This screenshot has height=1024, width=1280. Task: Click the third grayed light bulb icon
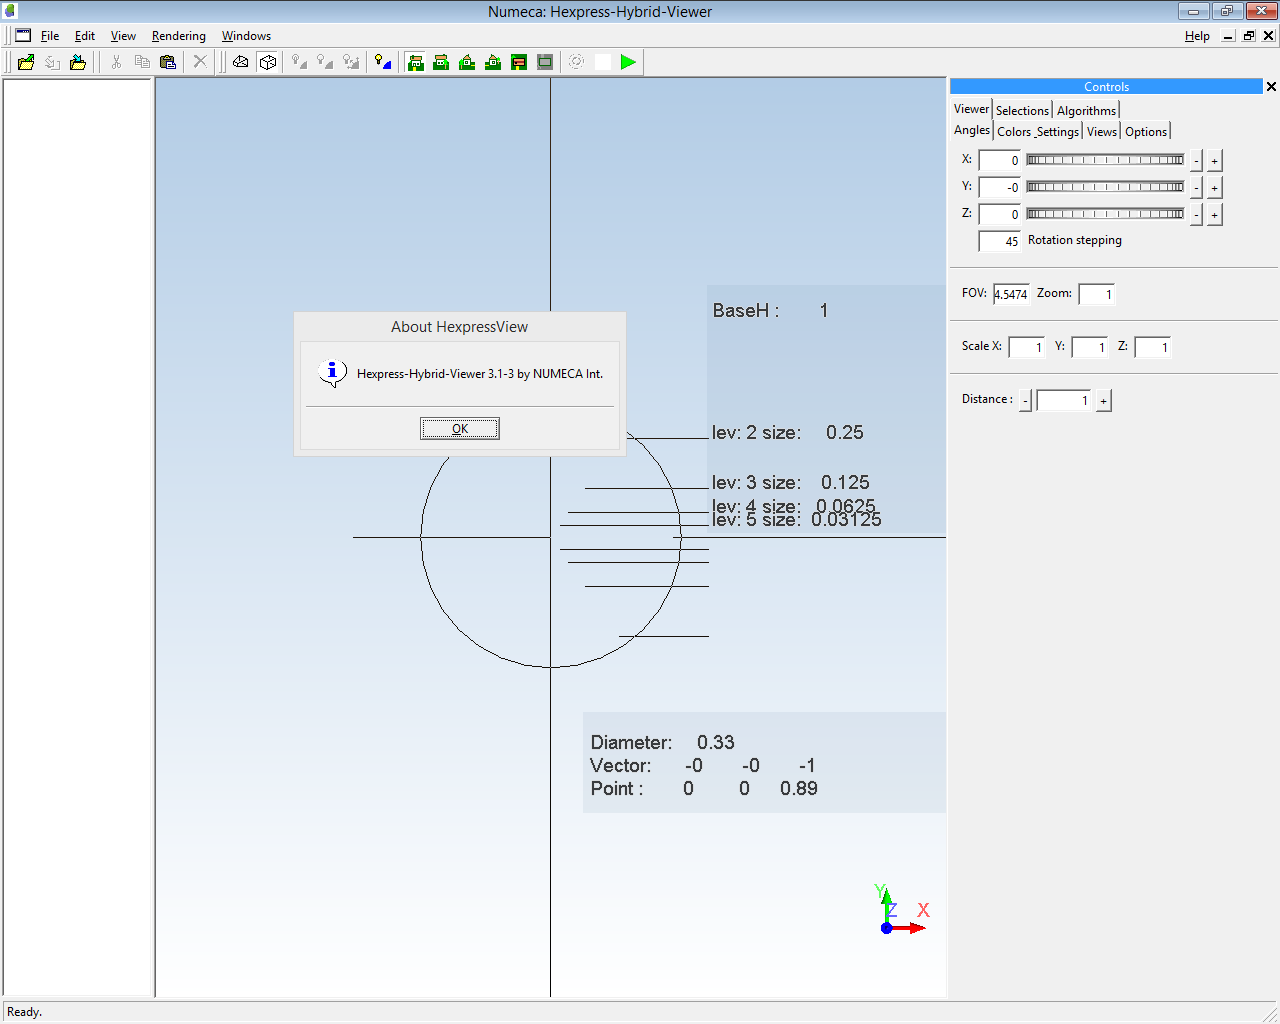click(351, 62)
